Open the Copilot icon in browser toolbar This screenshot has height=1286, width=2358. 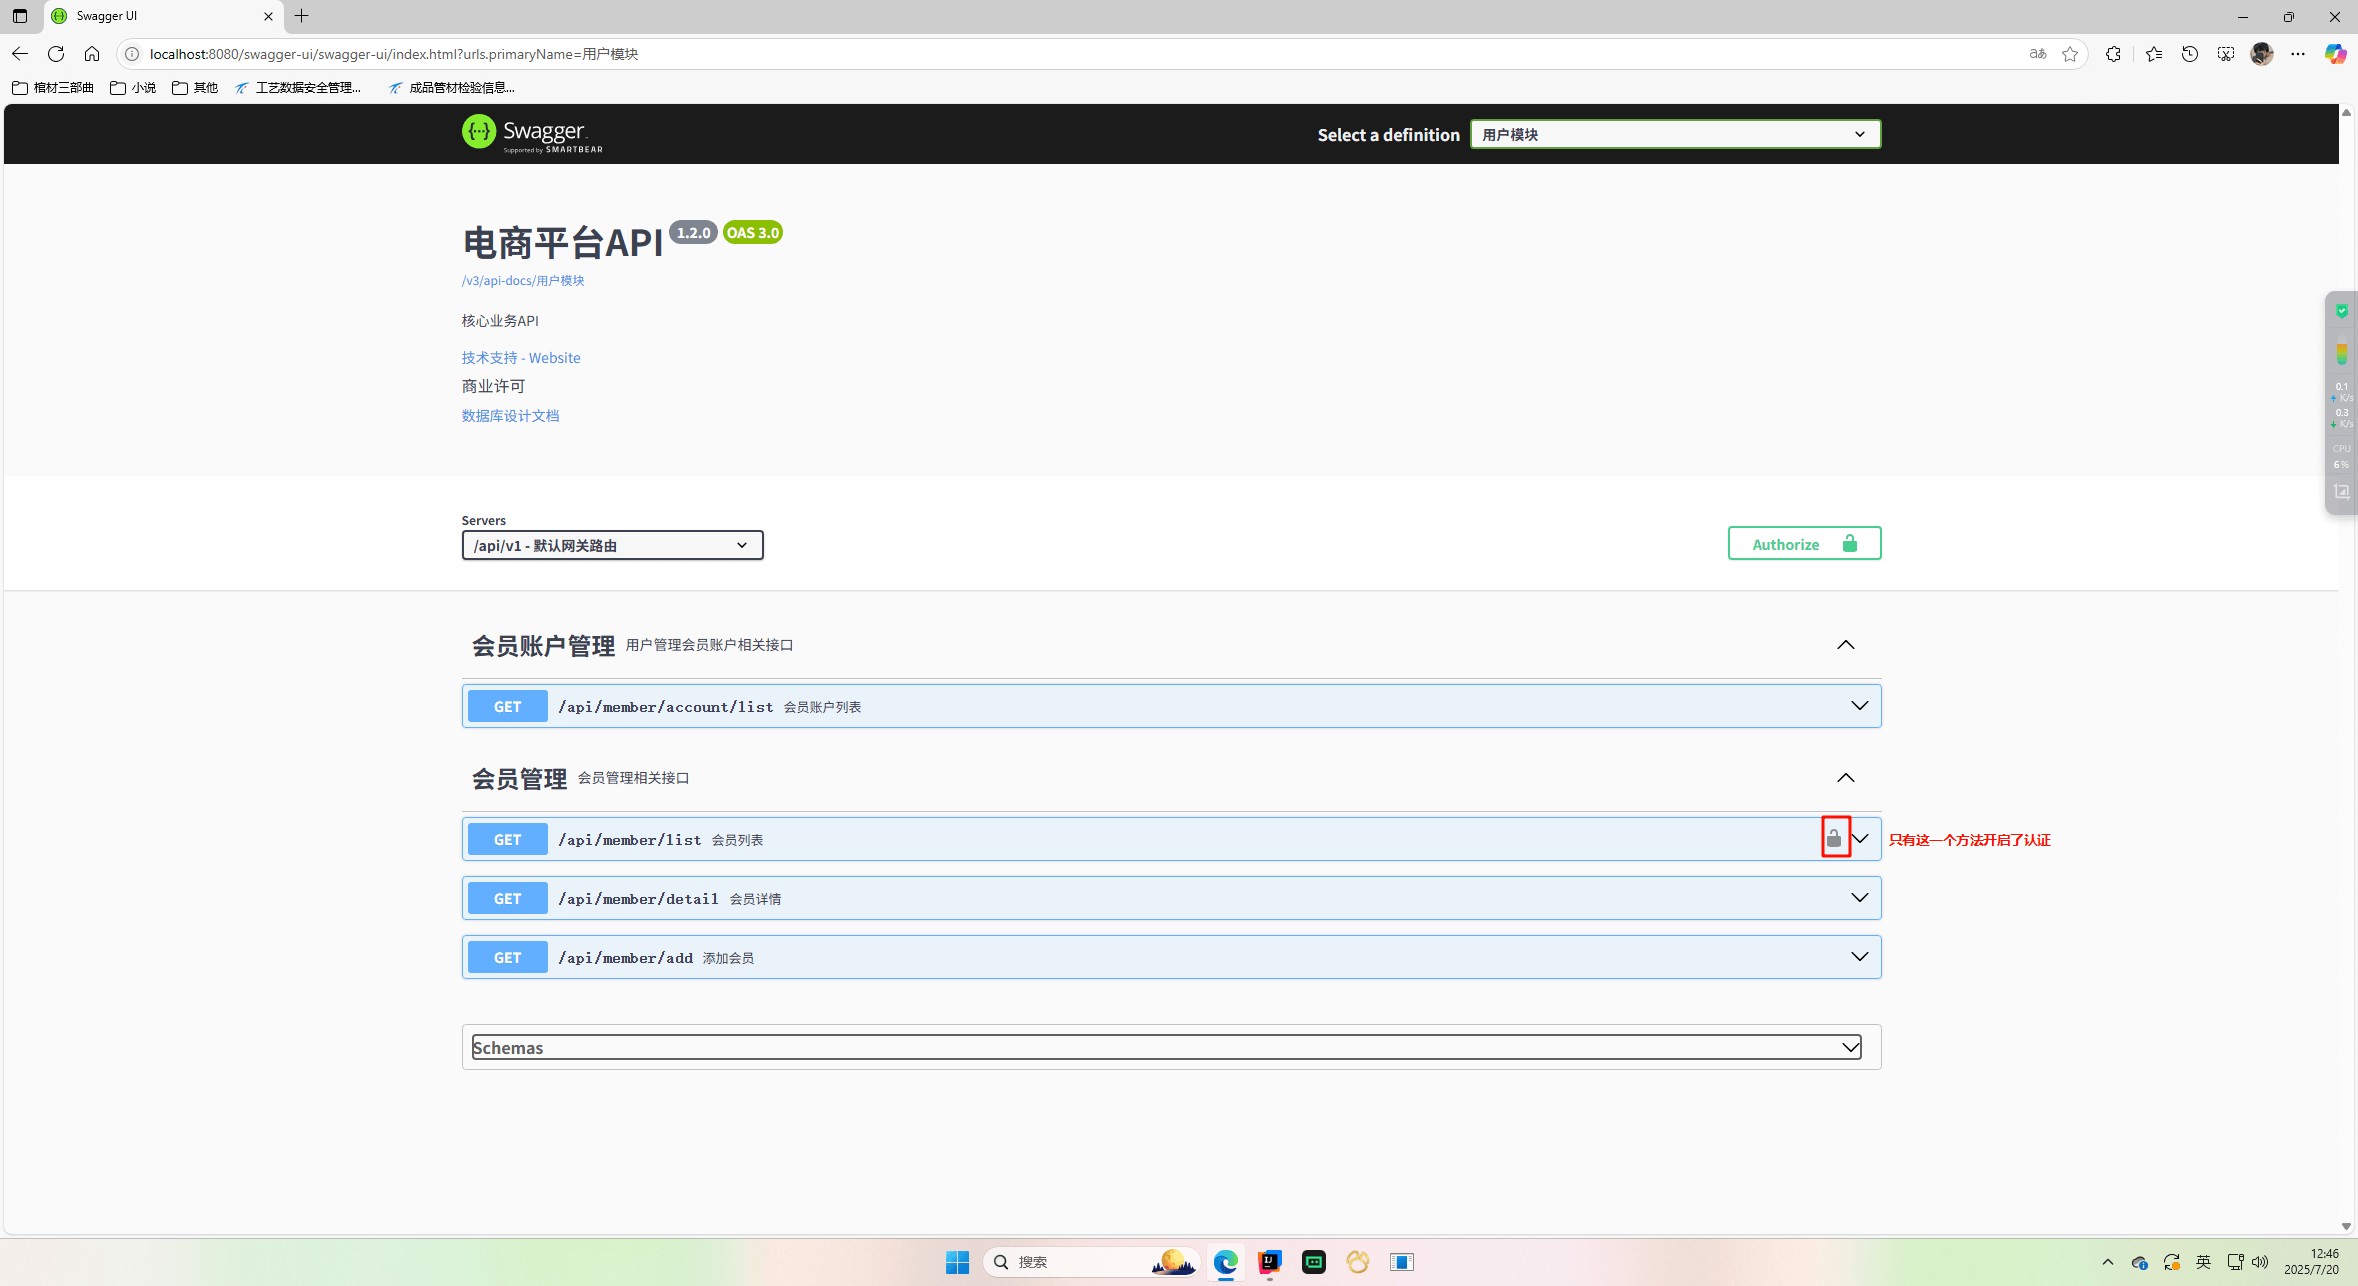[x=2335, y=54]
